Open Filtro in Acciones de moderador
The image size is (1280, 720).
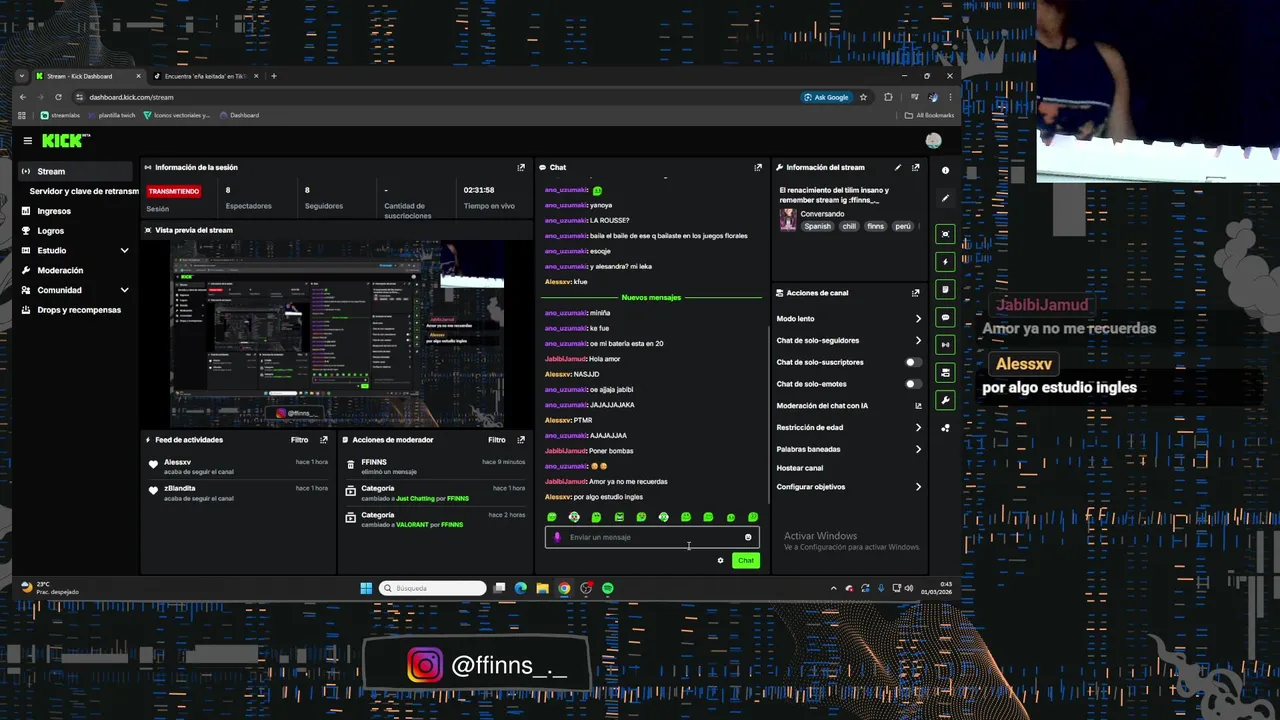tap(497, 440)
